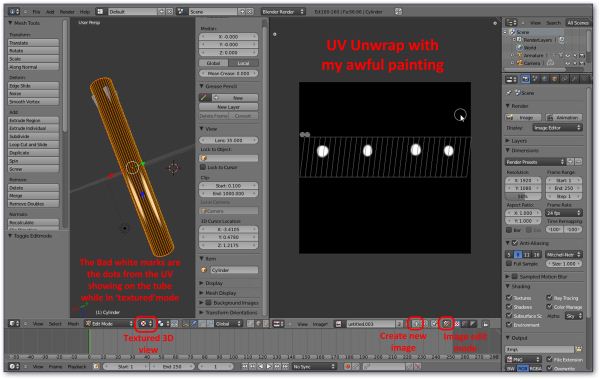Select Armature in the outliner
The image size is (600, 379).
pos(533,56)
